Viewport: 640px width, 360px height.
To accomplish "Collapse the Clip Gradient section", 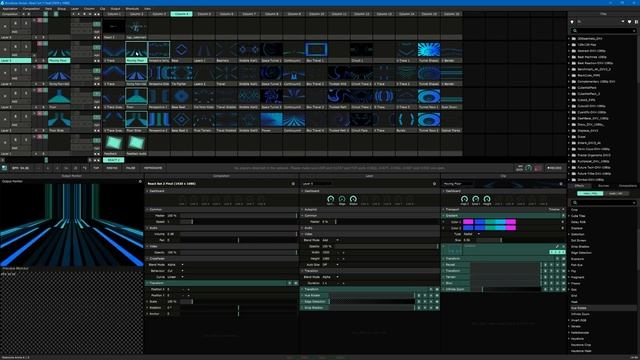I will point(444,216).
